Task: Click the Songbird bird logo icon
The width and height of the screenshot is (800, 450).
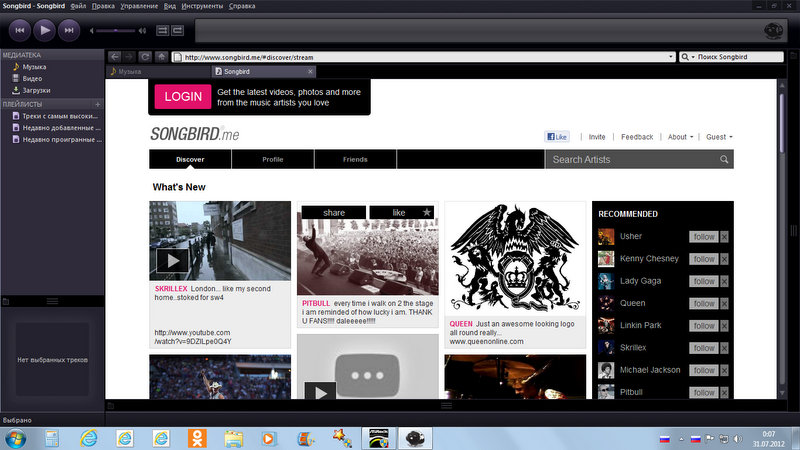Action: [x=773, y=31]
